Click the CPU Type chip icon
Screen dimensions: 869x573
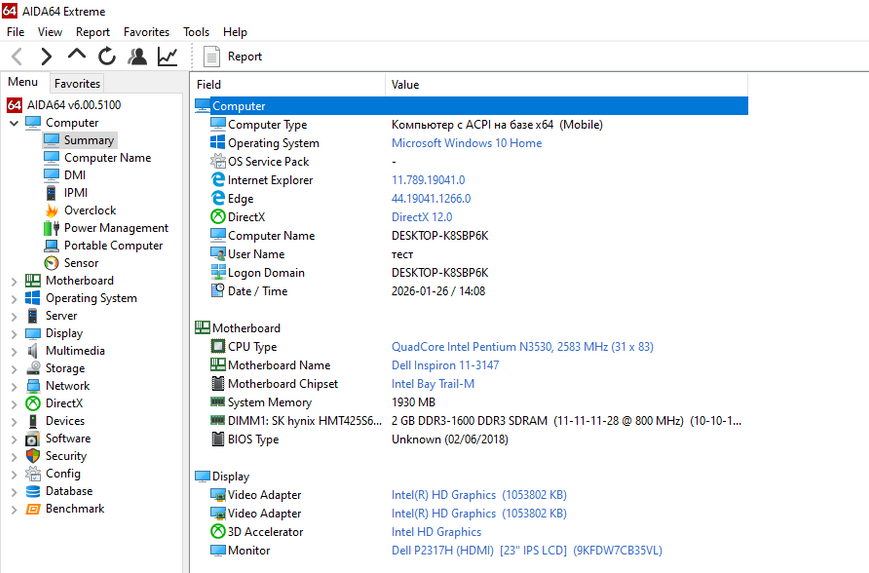[x=218, y=346]
